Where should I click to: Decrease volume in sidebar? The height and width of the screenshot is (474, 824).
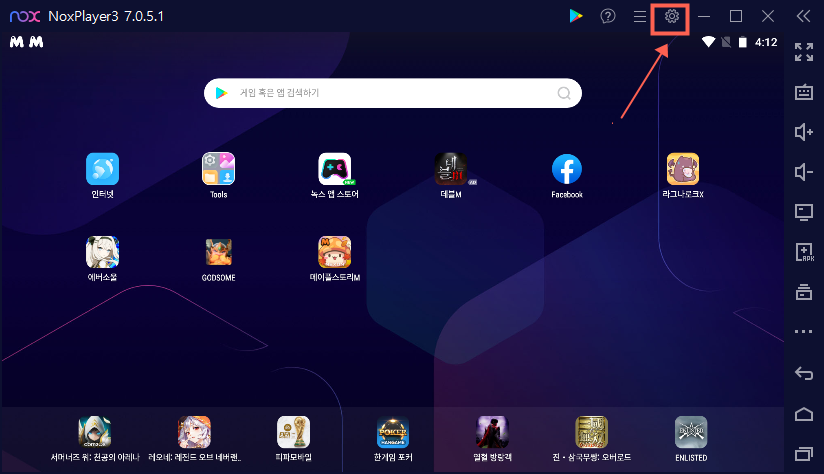804,172
